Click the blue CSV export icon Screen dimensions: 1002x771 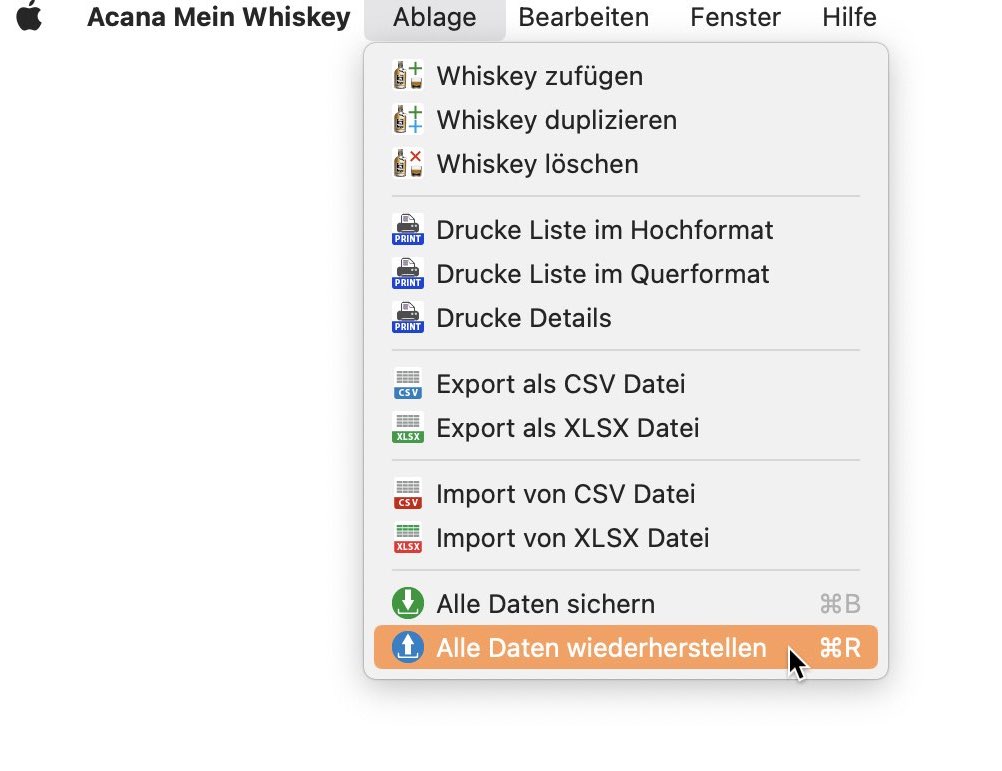(408, 384)
